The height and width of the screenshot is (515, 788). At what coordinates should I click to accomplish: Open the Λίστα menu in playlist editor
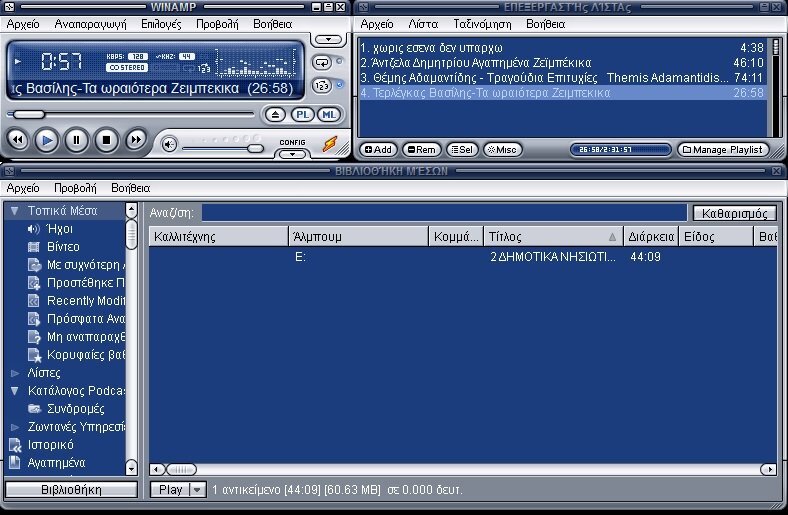point(423,24)
